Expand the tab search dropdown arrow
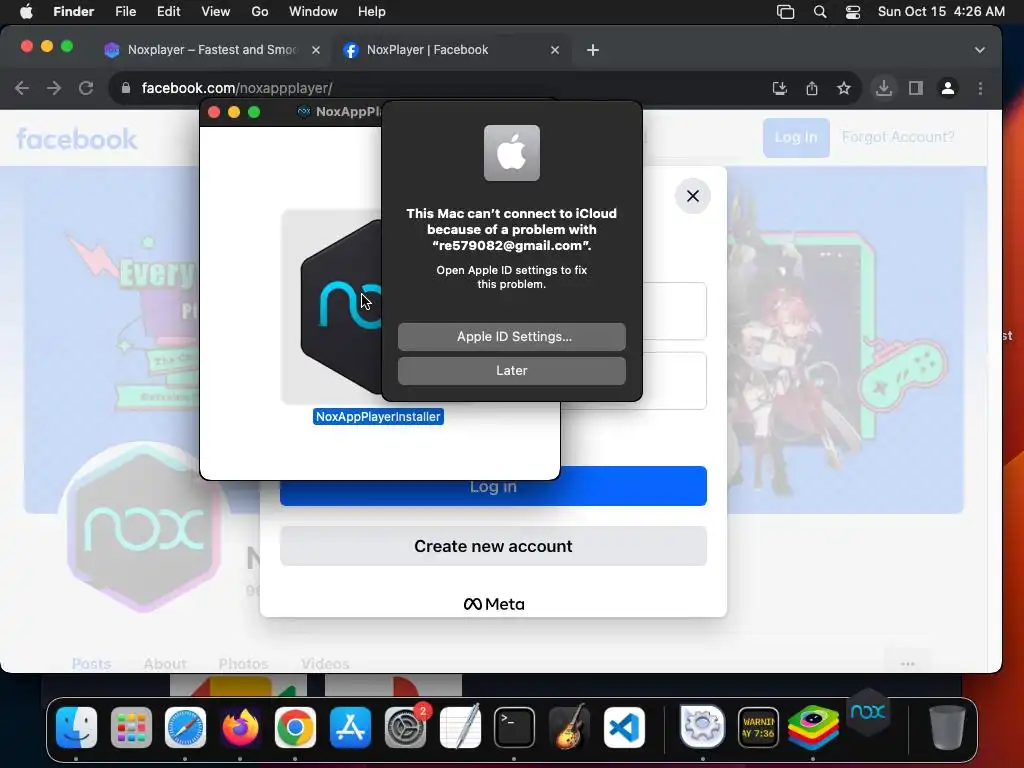 click(980, 50)
